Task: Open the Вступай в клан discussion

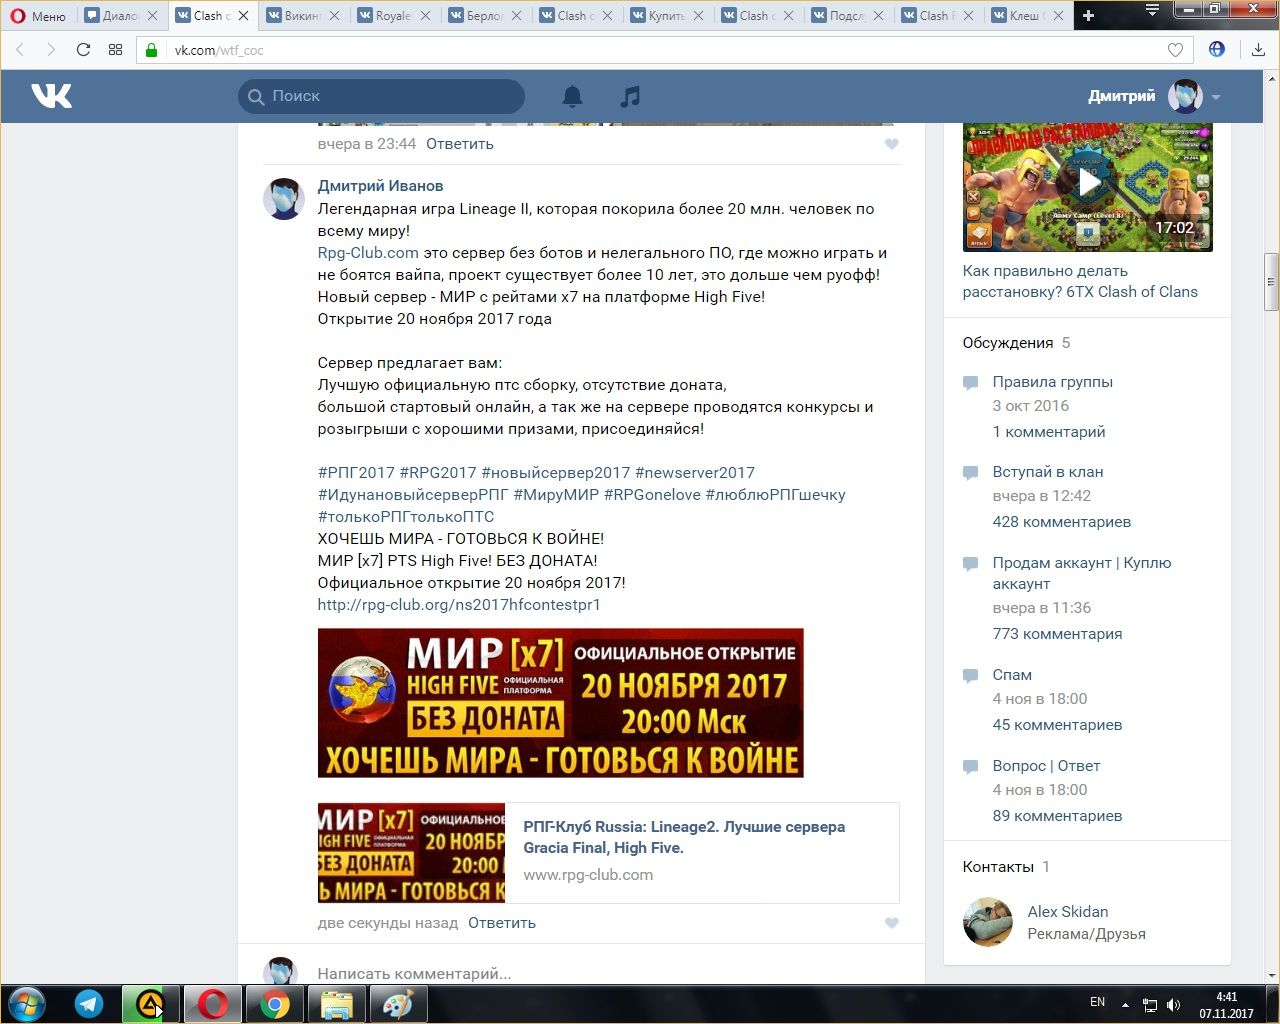Action: coord(1047,472)
